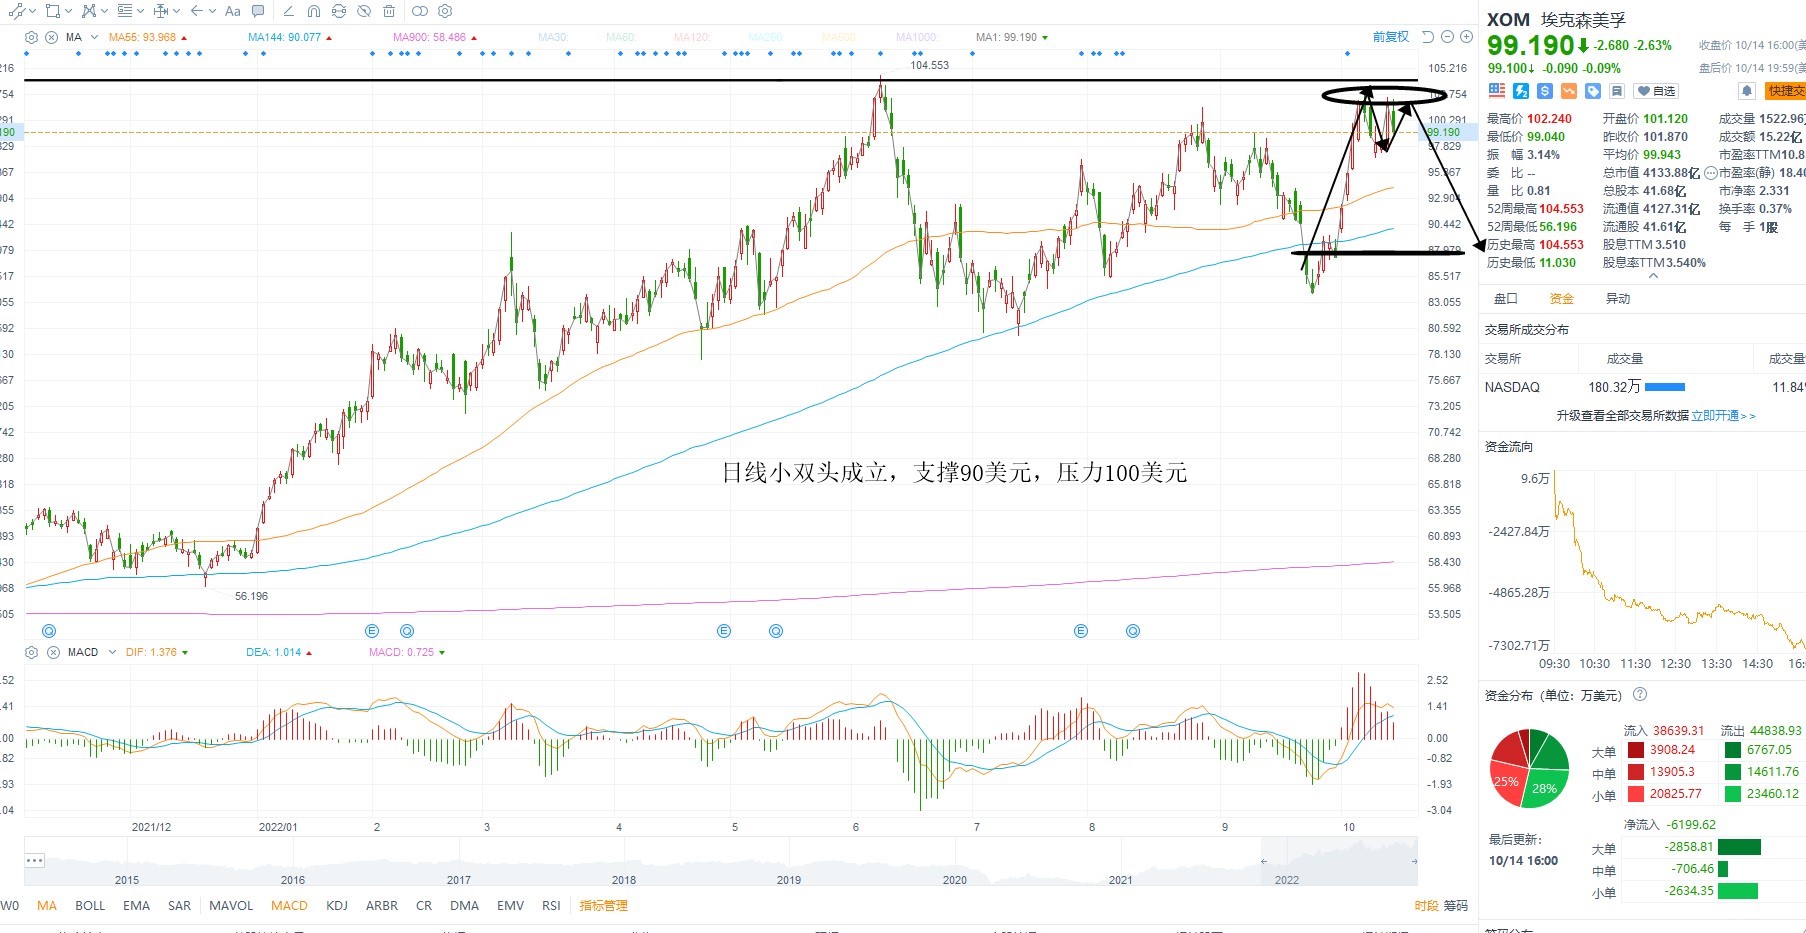Remove the MA indicator with X

point(51,37)
